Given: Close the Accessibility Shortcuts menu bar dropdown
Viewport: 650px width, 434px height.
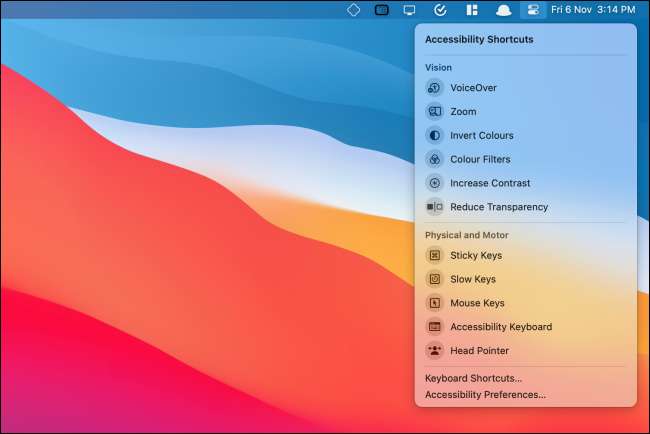Looking at the screenshot, I should (534, 10).
